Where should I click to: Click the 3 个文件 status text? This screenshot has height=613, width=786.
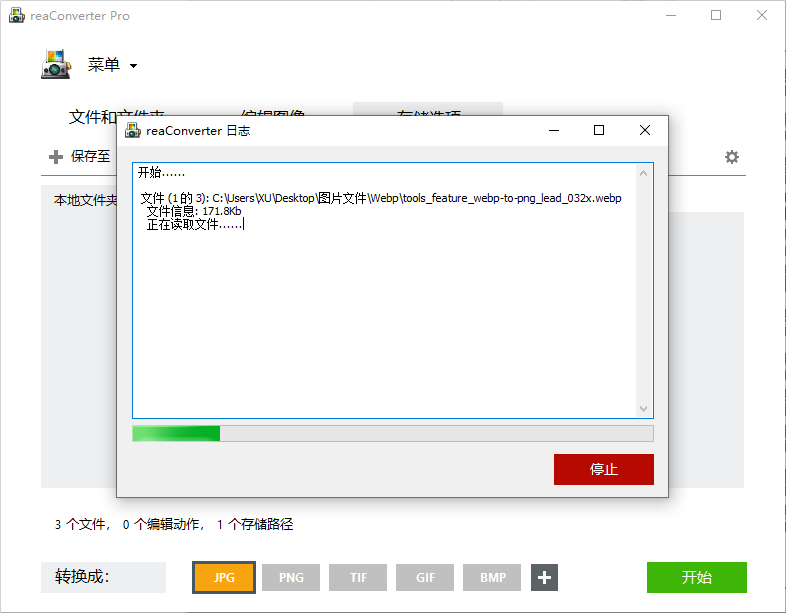(x=82, y=524)
